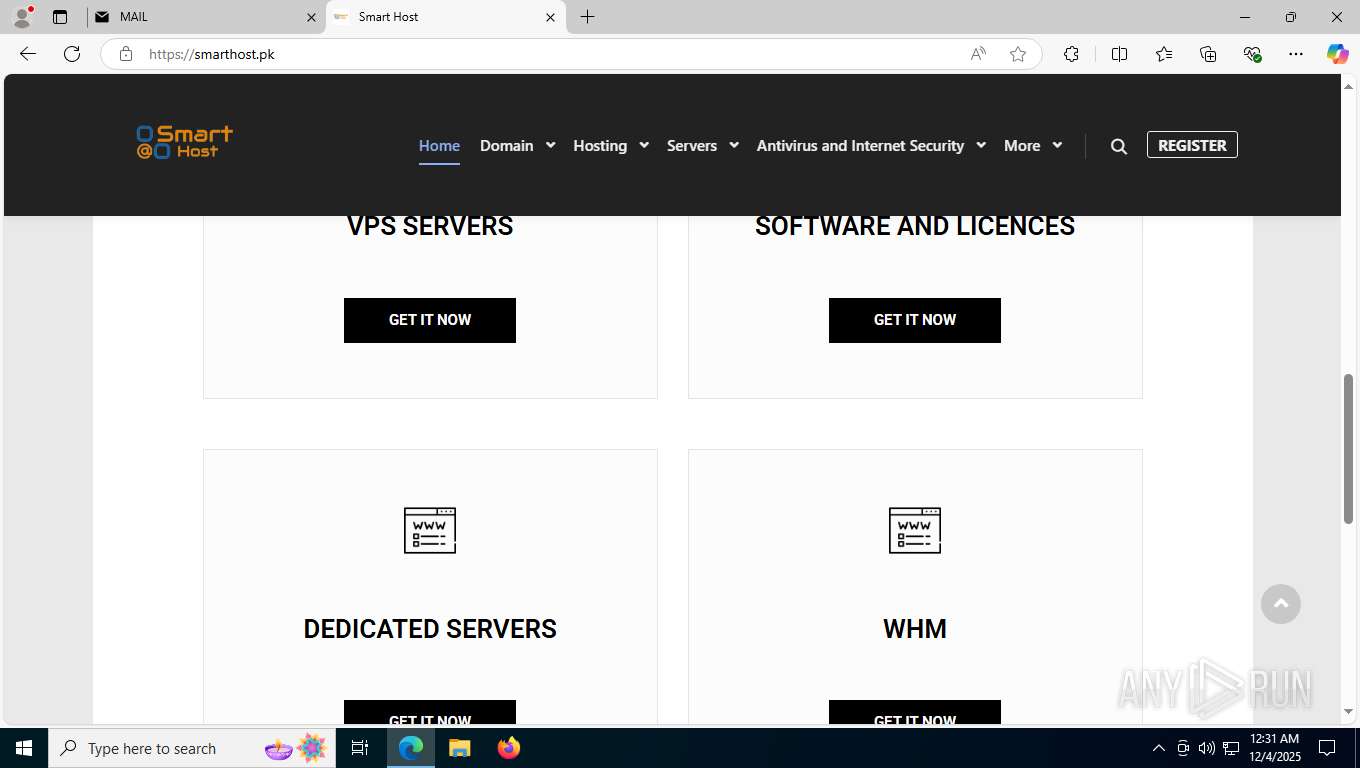Click the Windows taskbar search box
The image size is (1360, 768).
(190, 748)
